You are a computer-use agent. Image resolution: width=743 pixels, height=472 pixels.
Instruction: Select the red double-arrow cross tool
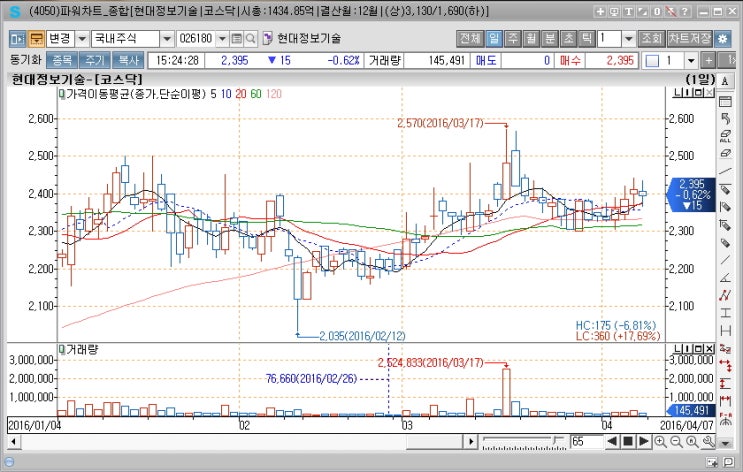tap(725, 366)
